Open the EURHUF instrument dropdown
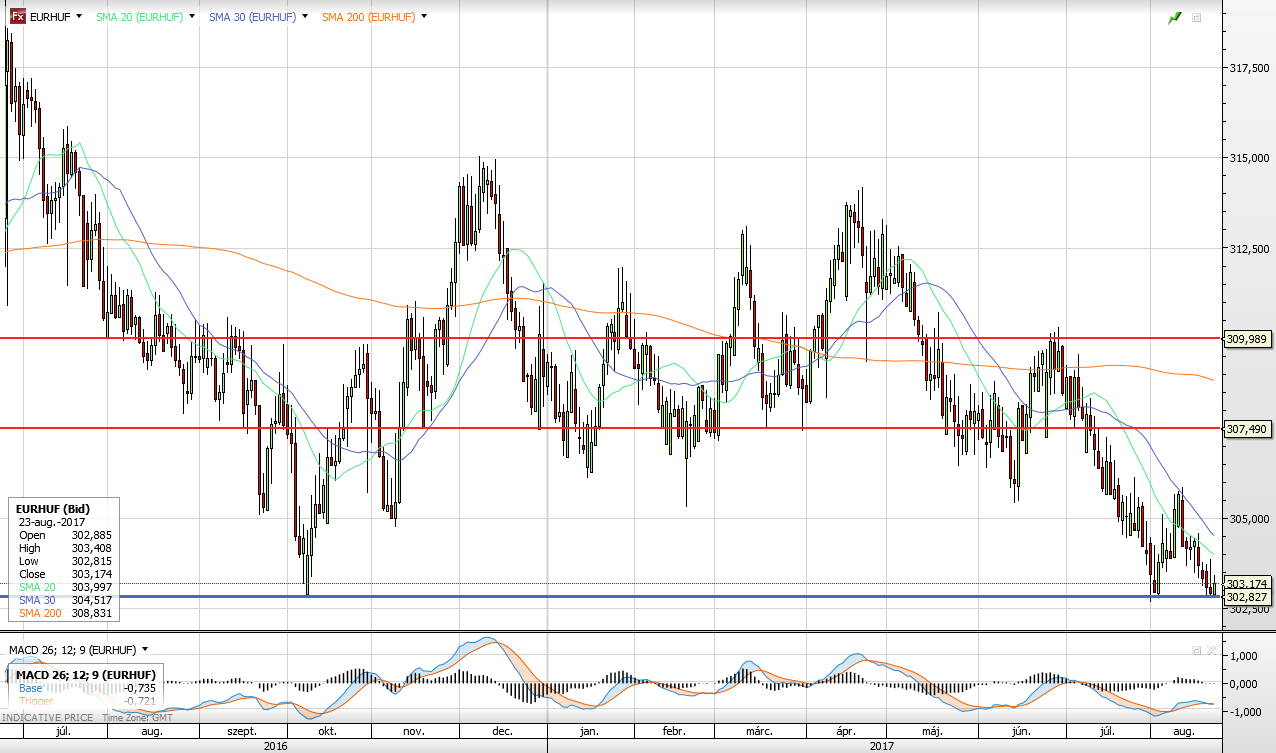Image resolution: width=1276 pixels, height=753 pixels. coord(80,17)
